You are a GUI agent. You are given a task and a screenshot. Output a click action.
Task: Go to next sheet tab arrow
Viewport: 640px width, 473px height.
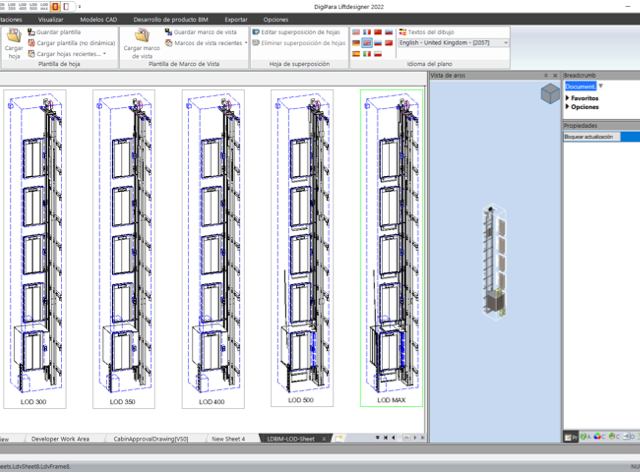click(x=415, y=437)
